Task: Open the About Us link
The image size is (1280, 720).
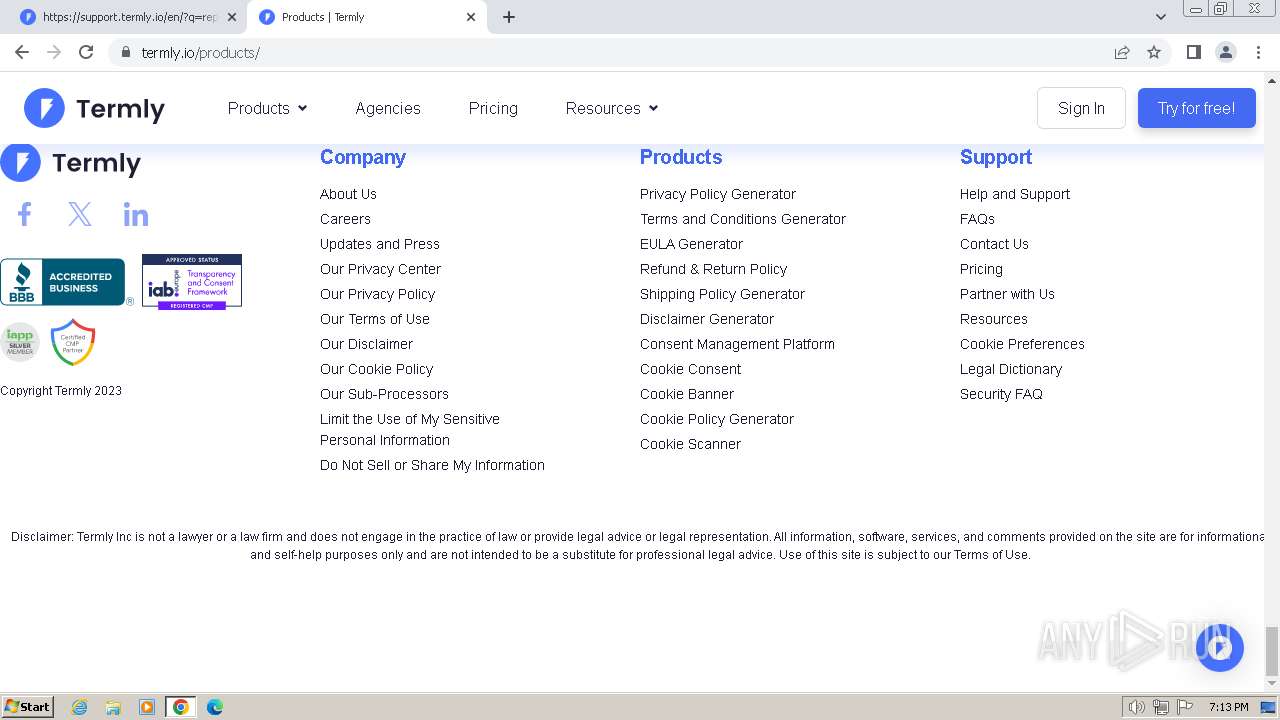Action: [x=348, y=194]
